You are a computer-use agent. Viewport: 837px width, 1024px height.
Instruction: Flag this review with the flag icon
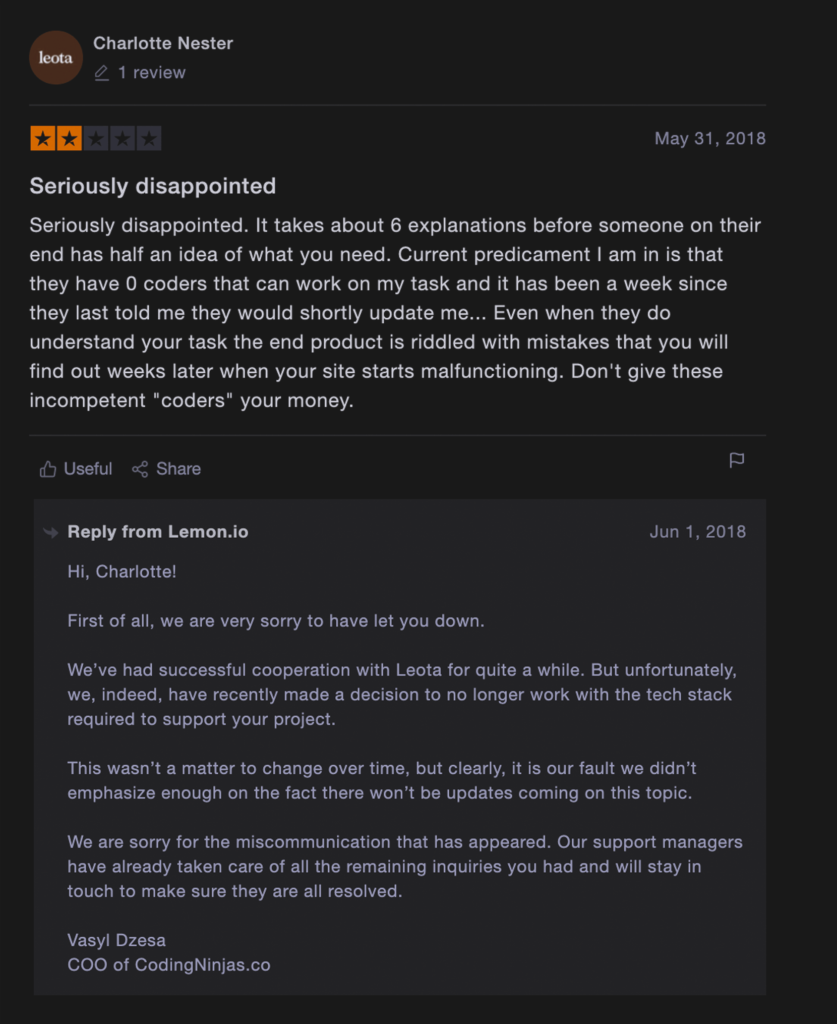click(736, 460)
